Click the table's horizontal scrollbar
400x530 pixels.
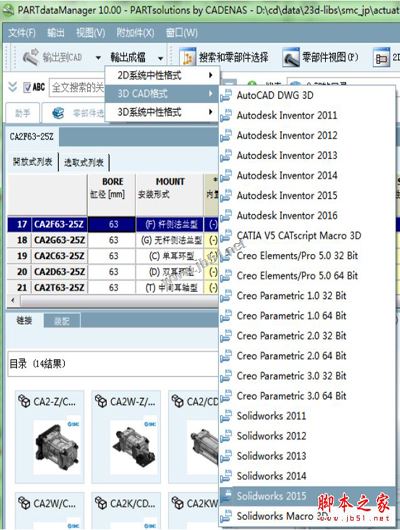click(118, 300)
